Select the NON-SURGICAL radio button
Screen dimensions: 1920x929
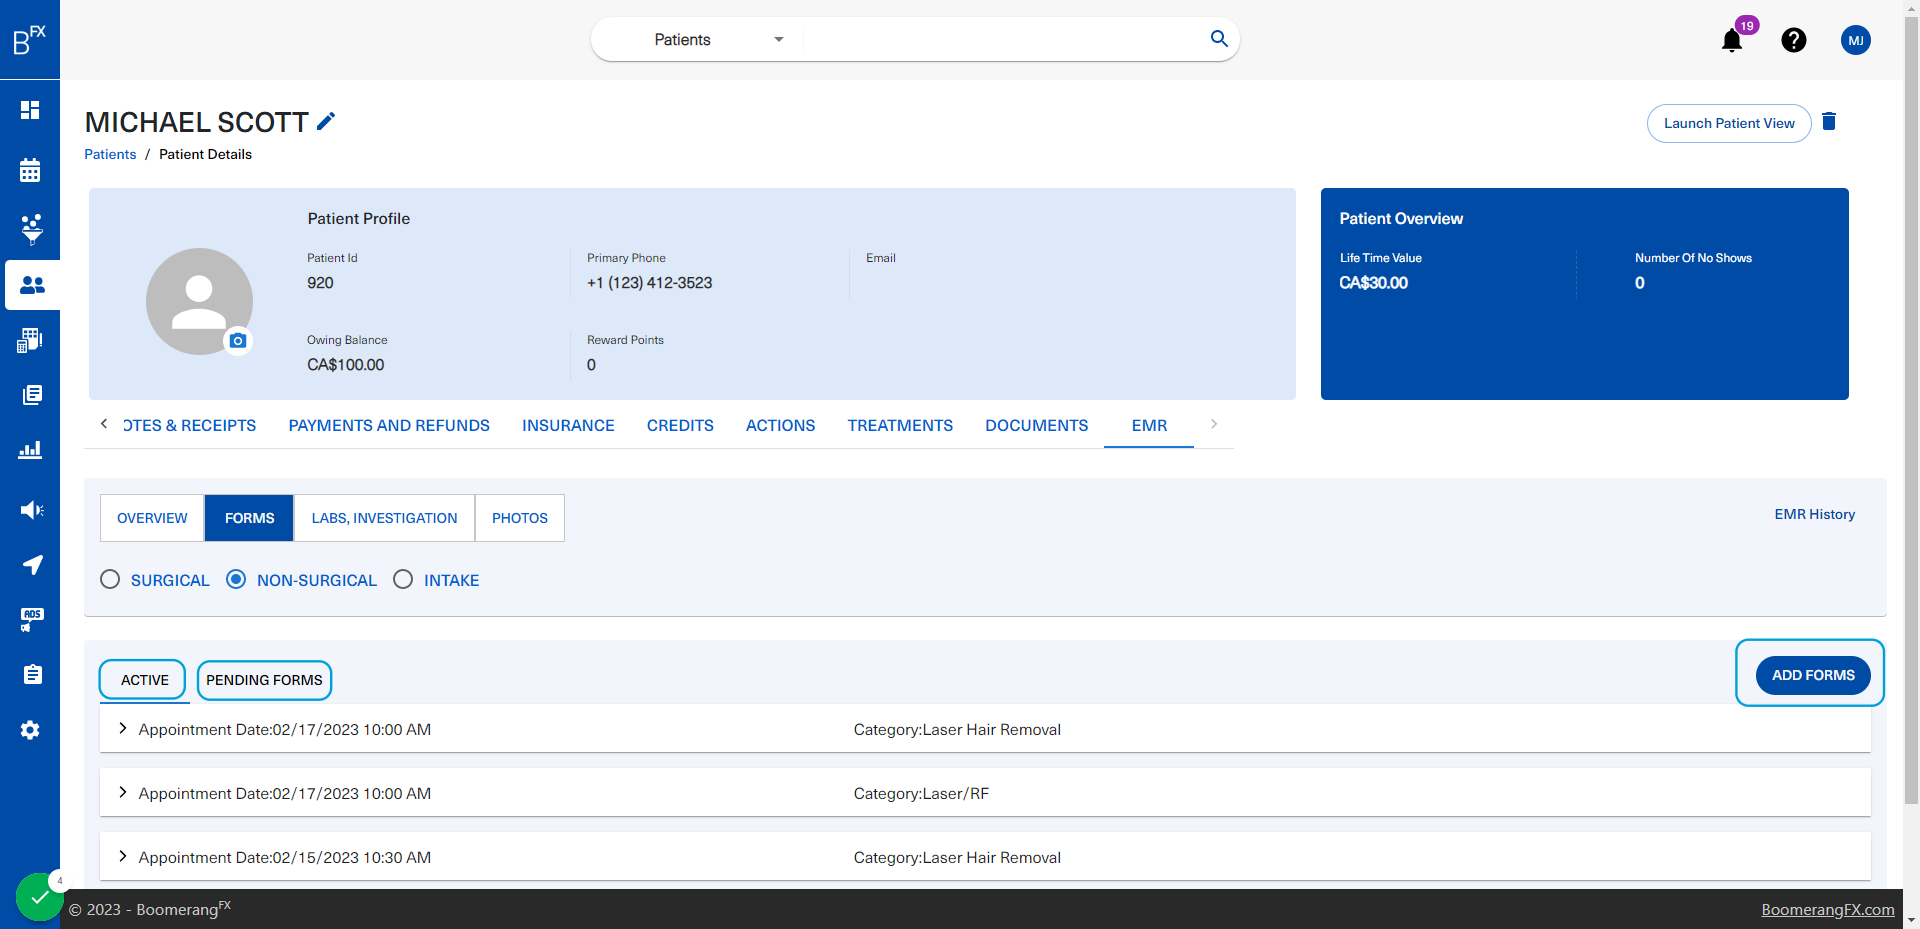236,579
